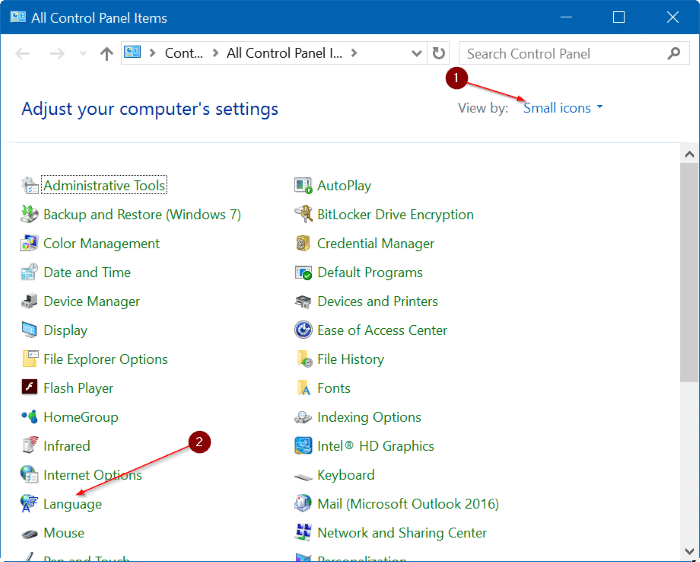Click the Date and Time calendar icon

[30, 272]
